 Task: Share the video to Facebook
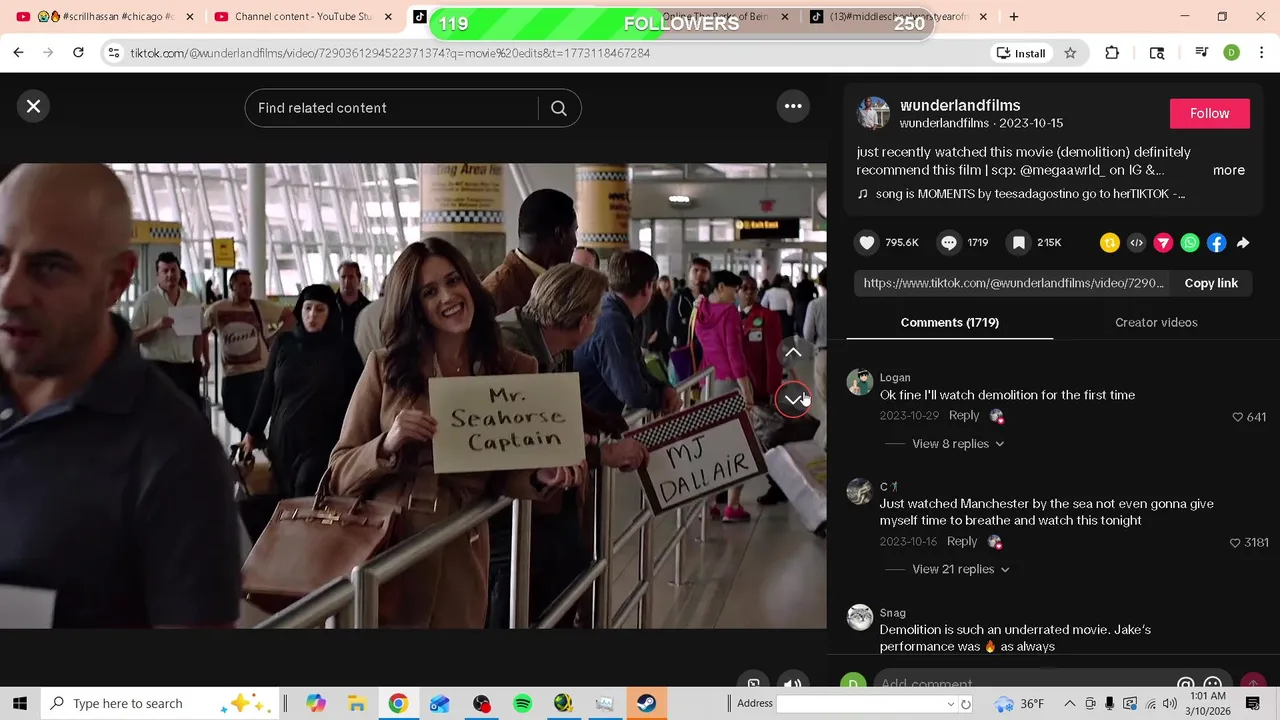click(x=1216, y=242)
